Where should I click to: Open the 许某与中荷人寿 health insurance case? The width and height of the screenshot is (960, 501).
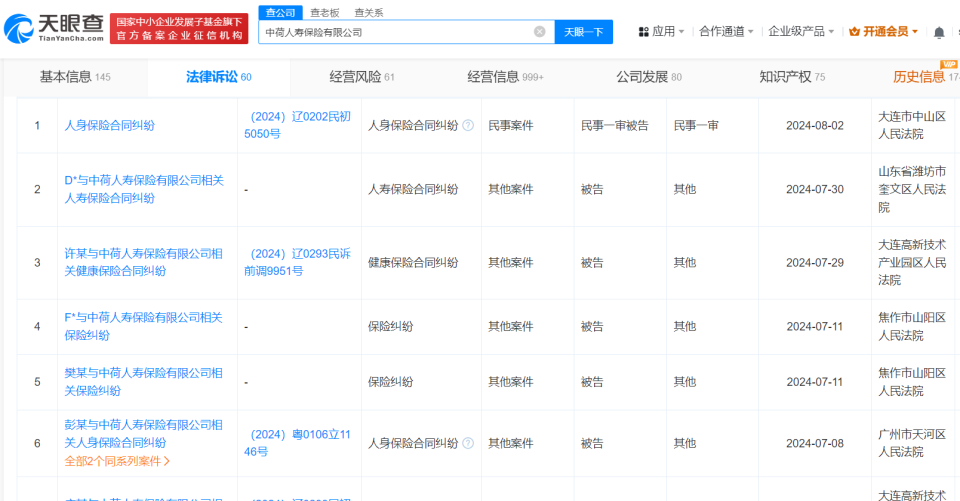click(143, 262)
